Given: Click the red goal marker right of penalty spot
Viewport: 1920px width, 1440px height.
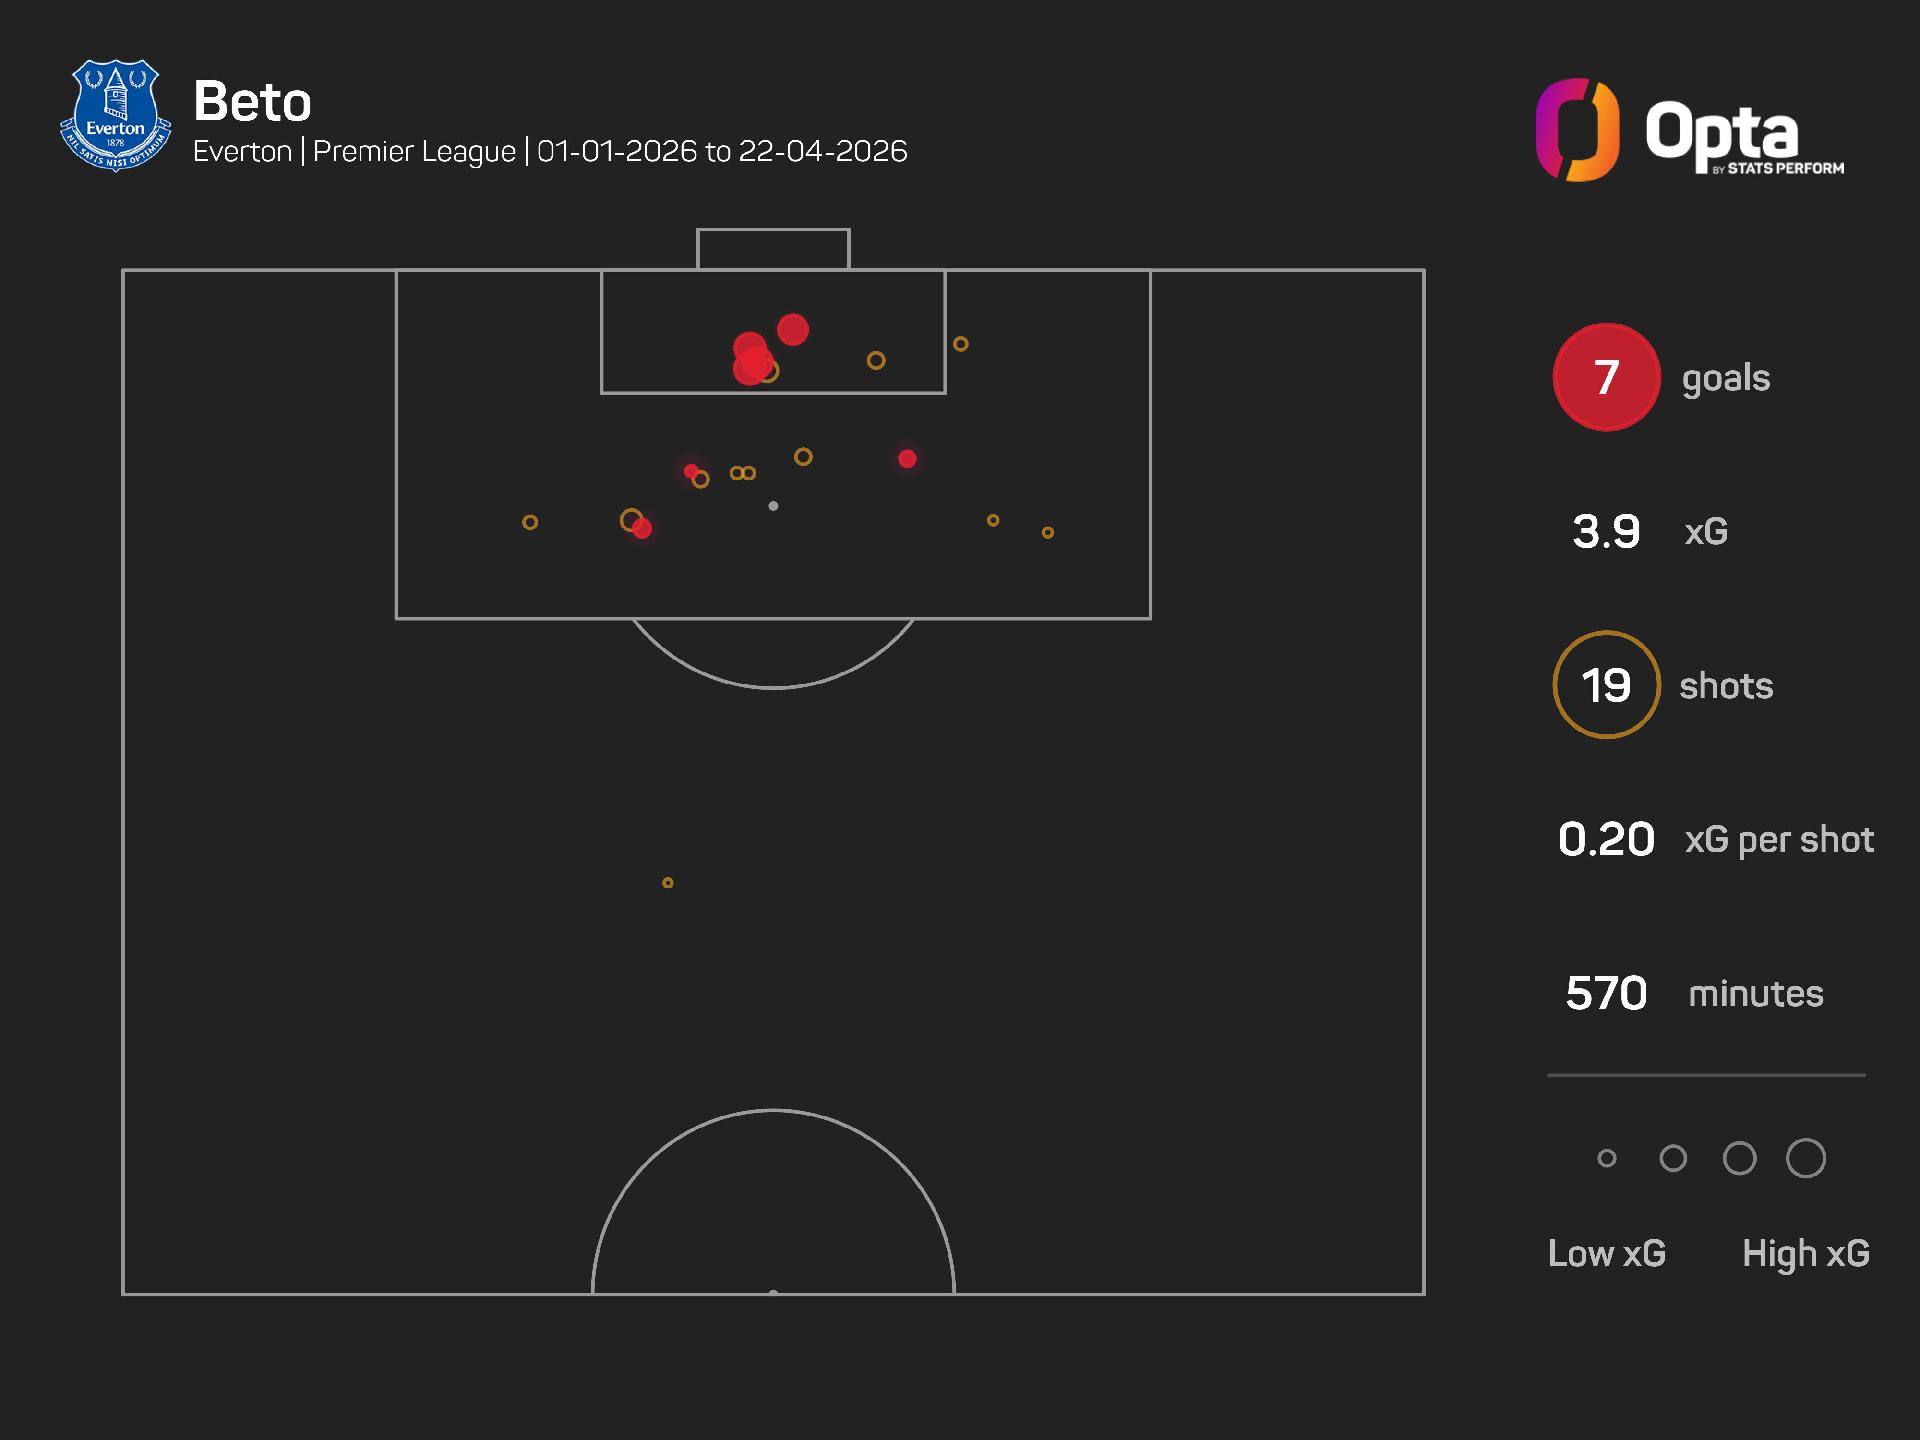Looking at the screenshot, I should (907, 459).
